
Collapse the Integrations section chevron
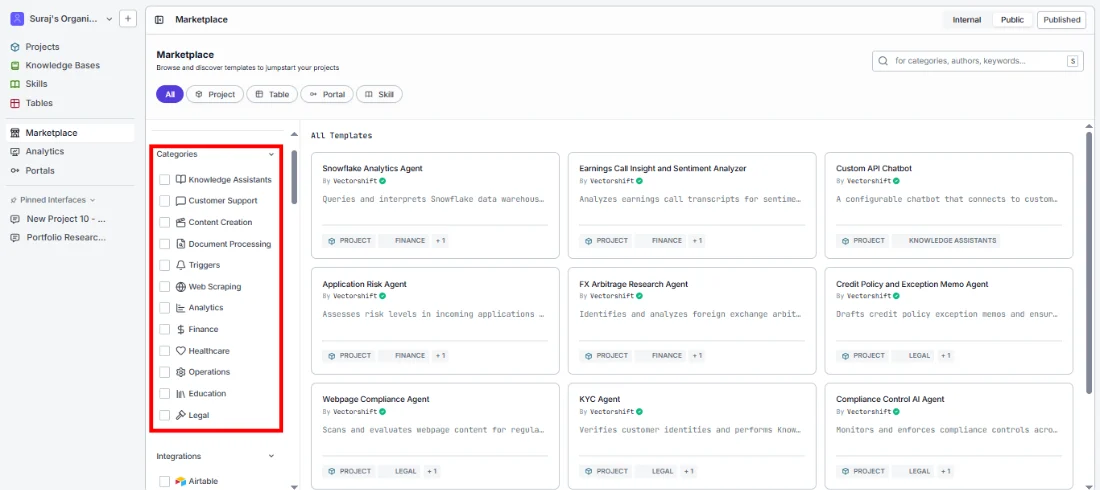[x=271, y=456]
